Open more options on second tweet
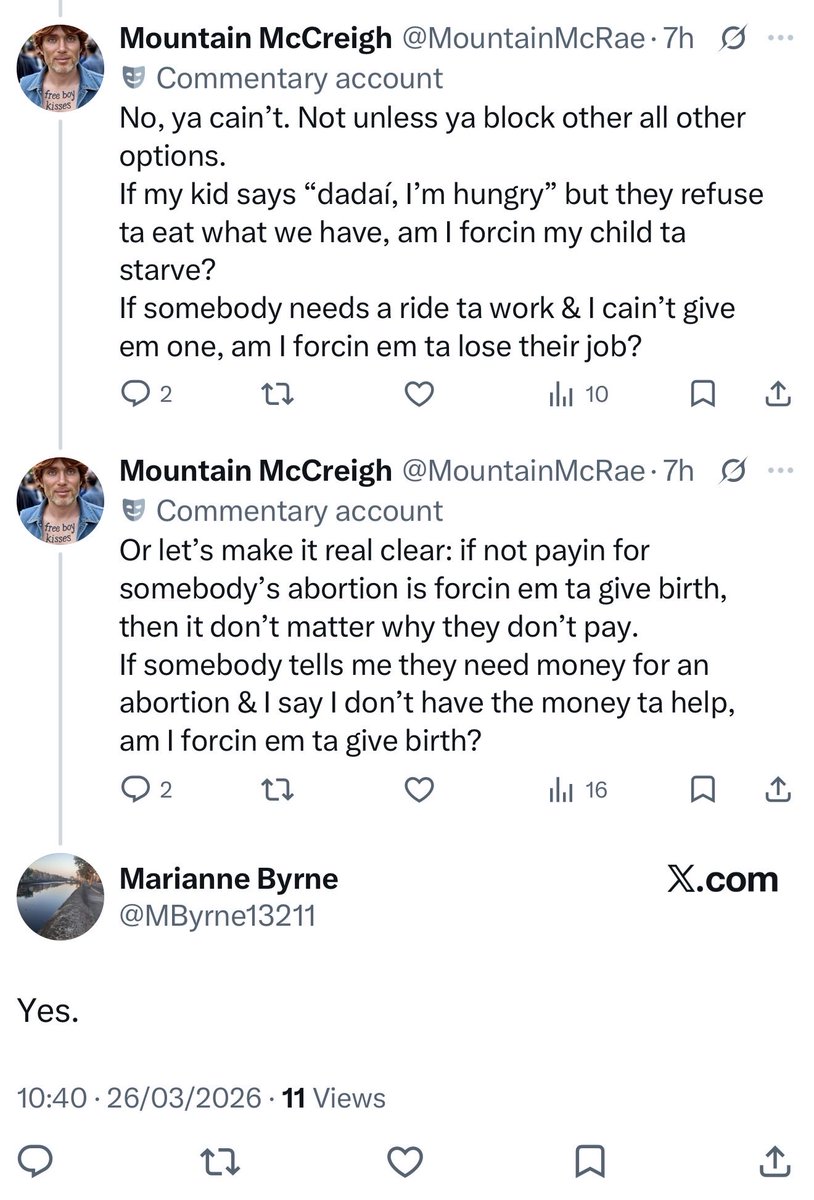 (778, 471)
